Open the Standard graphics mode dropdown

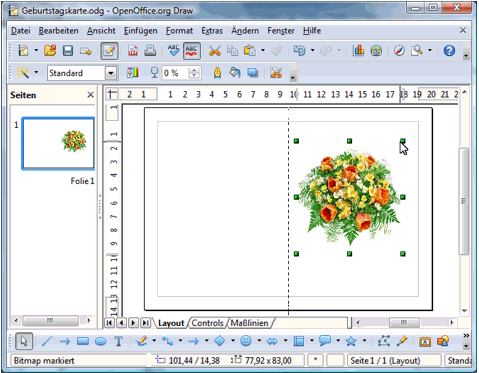click(111, 73)
